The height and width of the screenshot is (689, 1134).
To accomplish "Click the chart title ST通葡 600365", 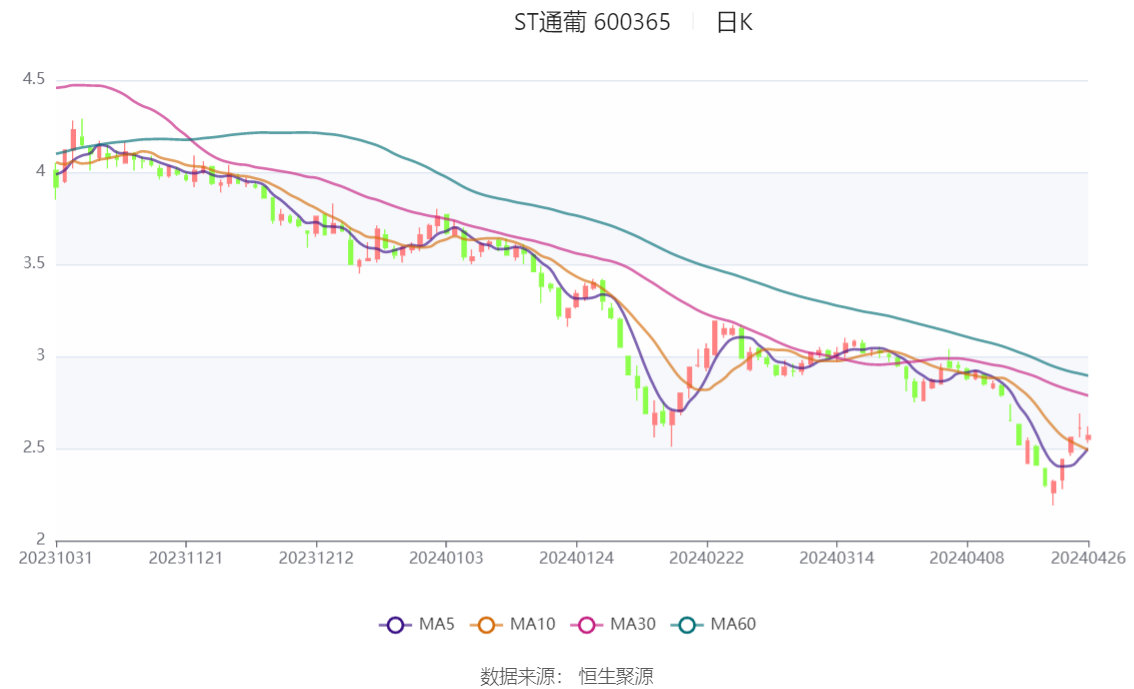I will (x=592, y=22).
